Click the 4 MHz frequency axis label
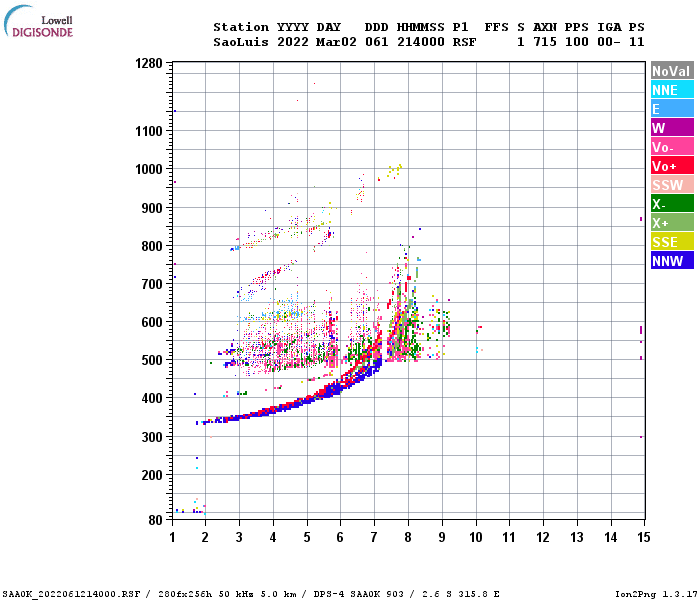Image resolution: width=700 pixels, height=600 pixels. tap(273, 537)
